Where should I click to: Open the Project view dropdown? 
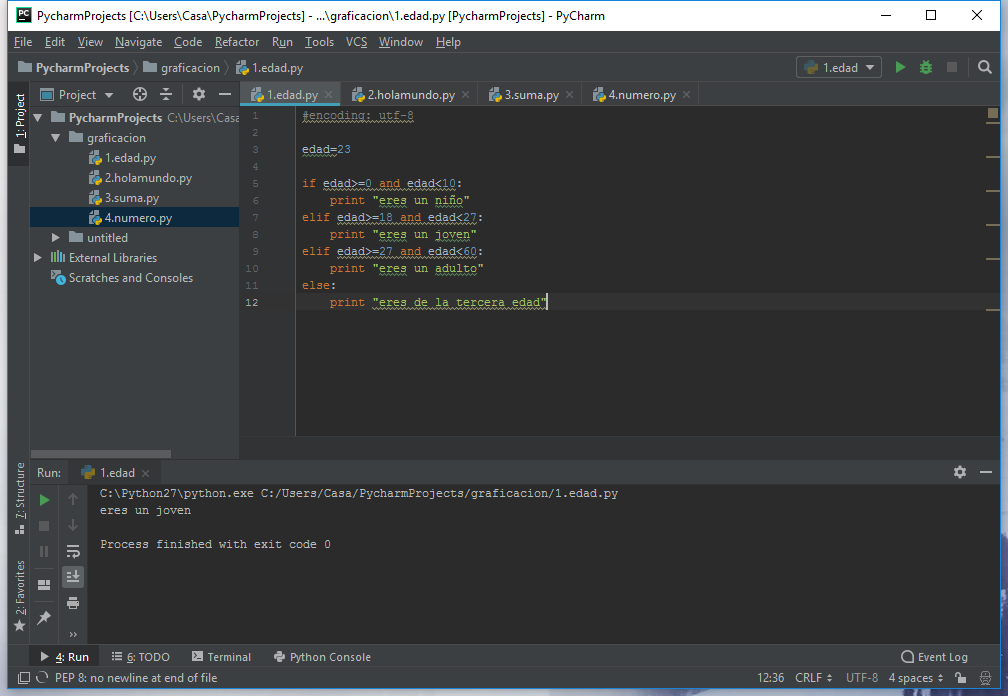76,94
